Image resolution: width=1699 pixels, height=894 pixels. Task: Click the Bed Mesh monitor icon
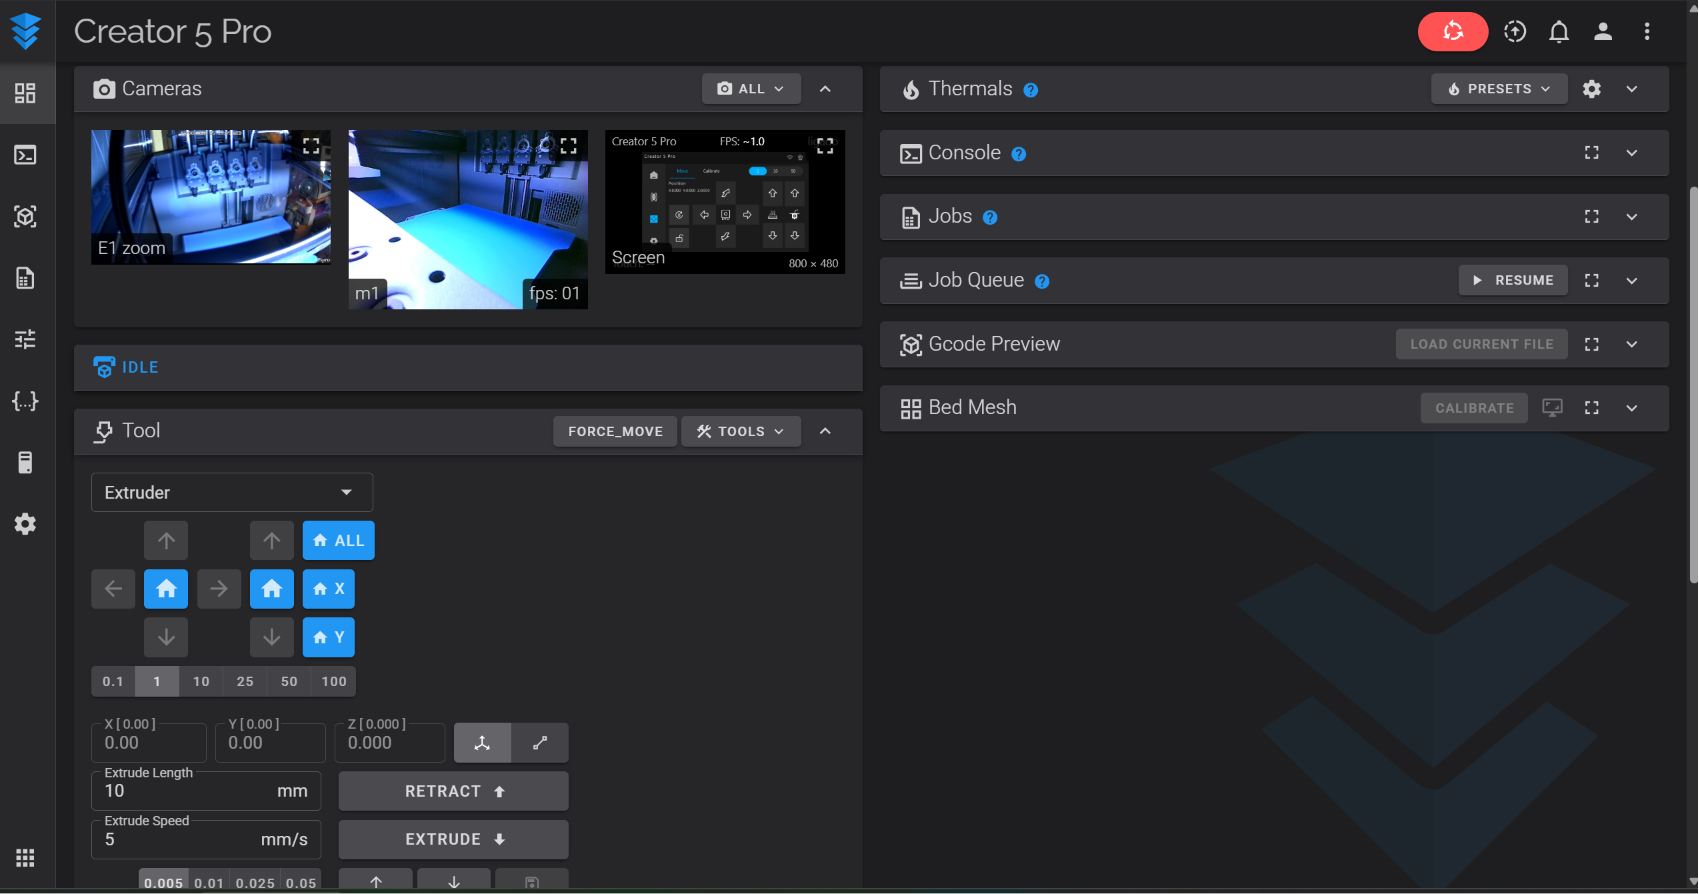[x=1552, y=408]
